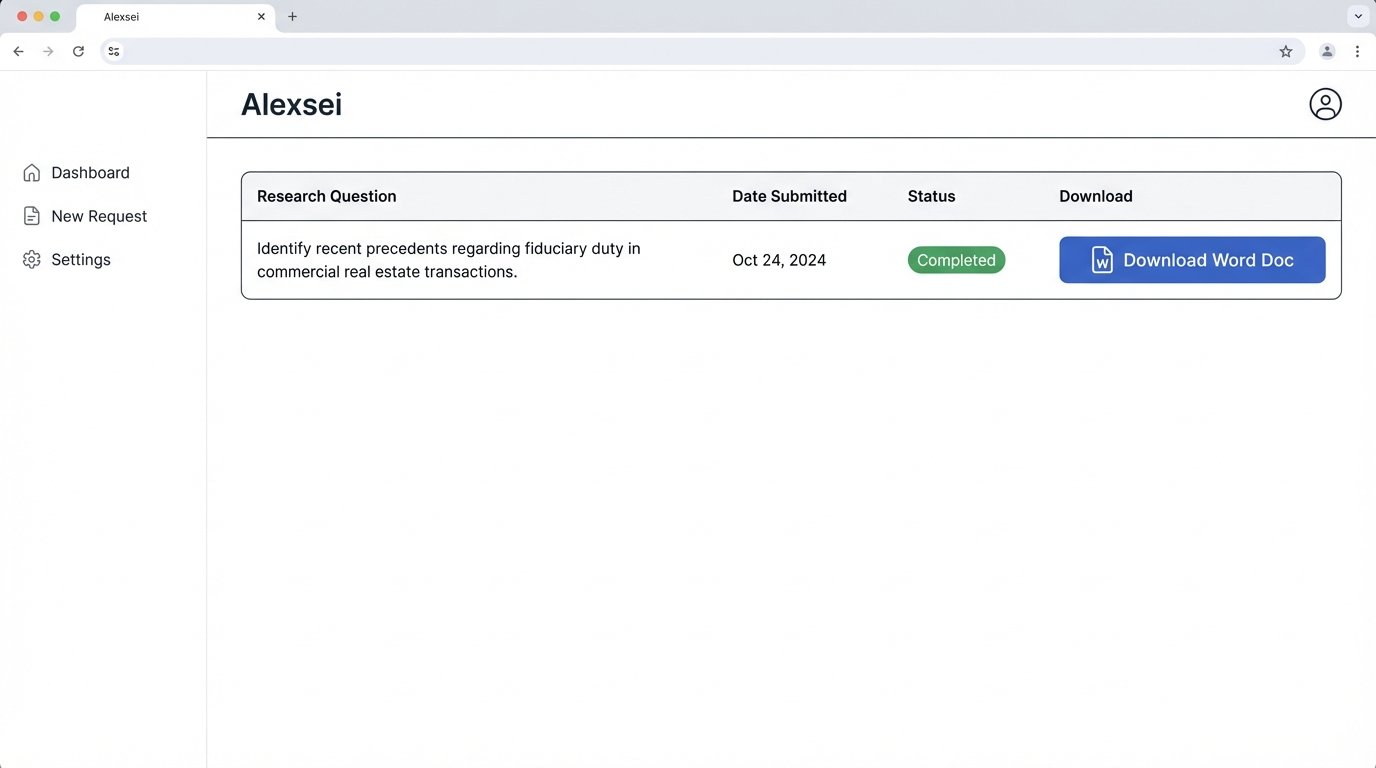Bookmark the page with the star icon
The width and height of the screenshot is (1376, 768).
1285,50
